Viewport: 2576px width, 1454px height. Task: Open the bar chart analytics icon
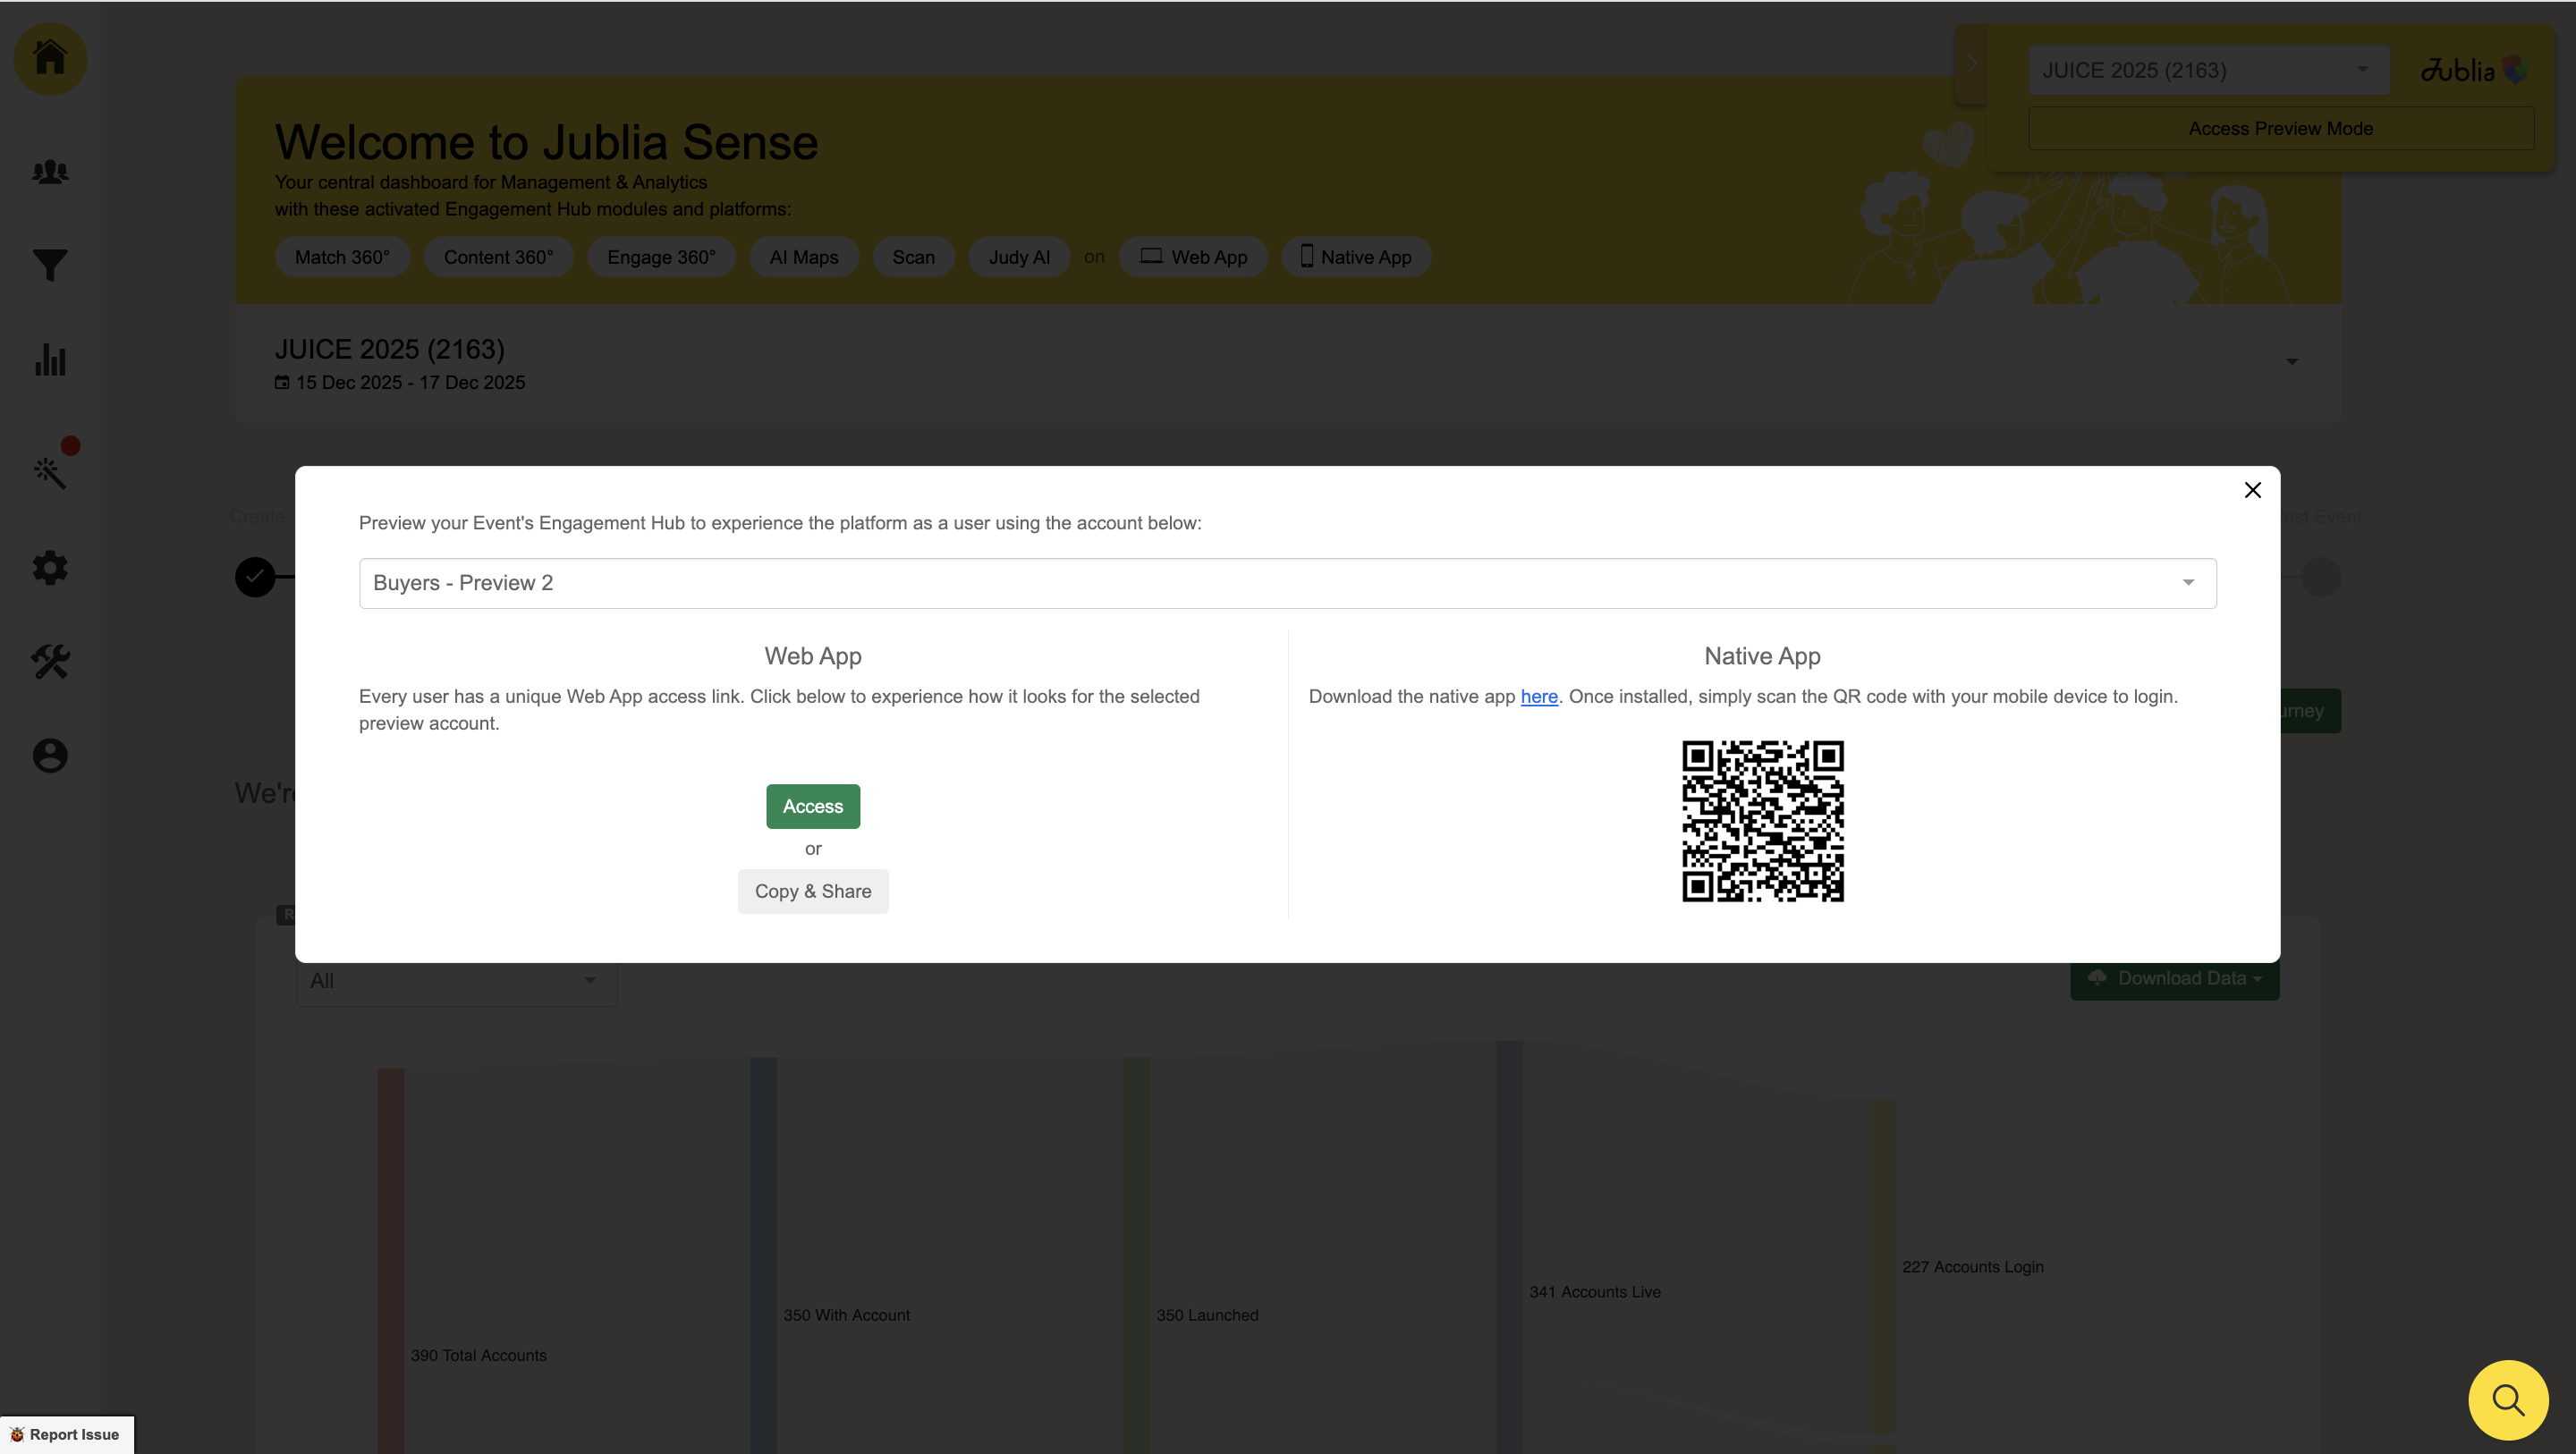pos(50,360)
